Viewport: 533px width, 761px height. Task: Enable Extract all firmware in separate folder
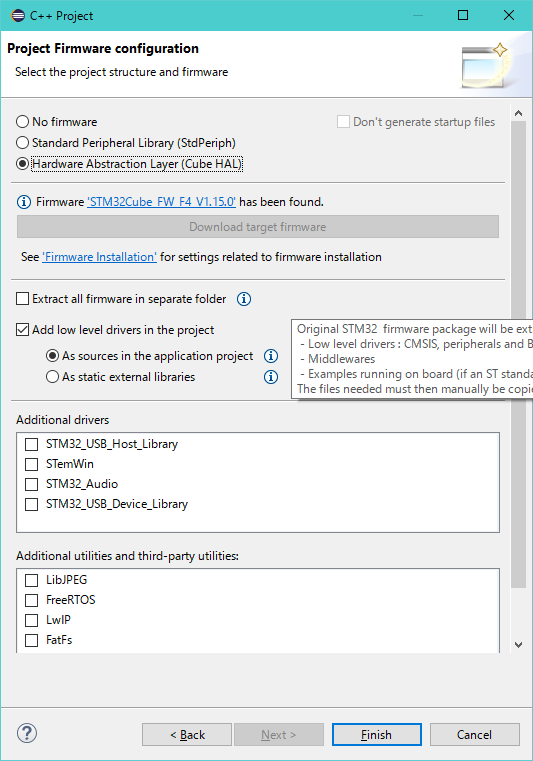point(22,298)
